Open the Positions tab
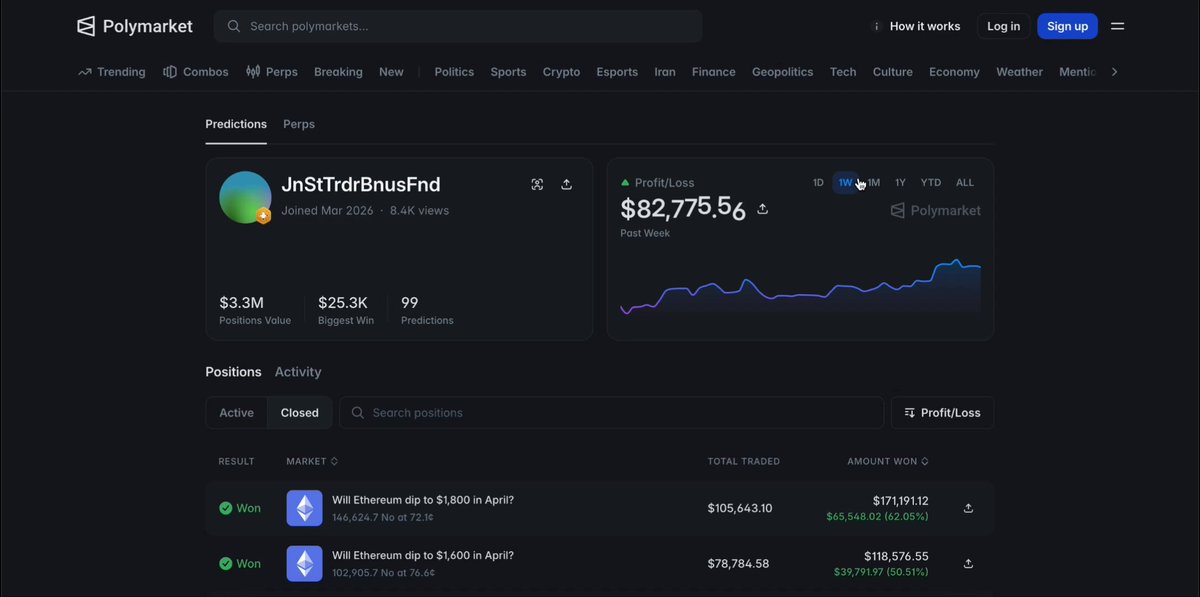 click(x=233, y=372)
